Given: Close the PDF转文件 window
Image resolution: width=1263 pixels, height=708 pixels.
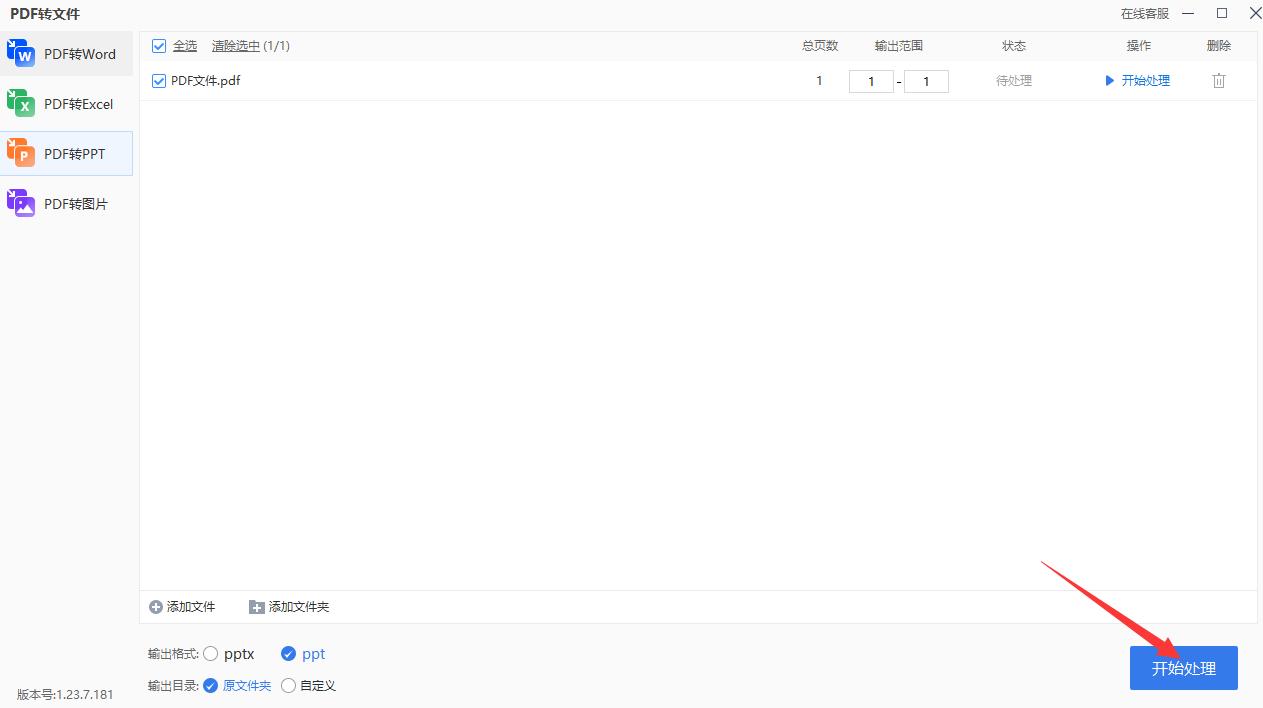Looking at the screenshot, I should click(1255, 13).
